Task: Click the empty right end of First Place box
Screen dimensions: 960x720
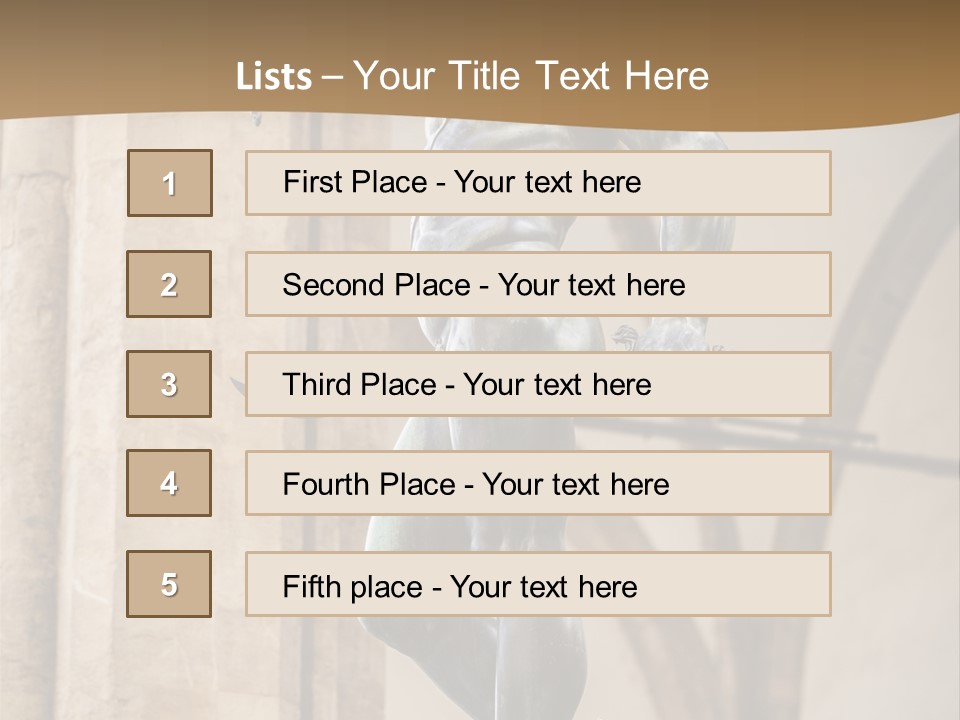Action: (x=760, y=183)
